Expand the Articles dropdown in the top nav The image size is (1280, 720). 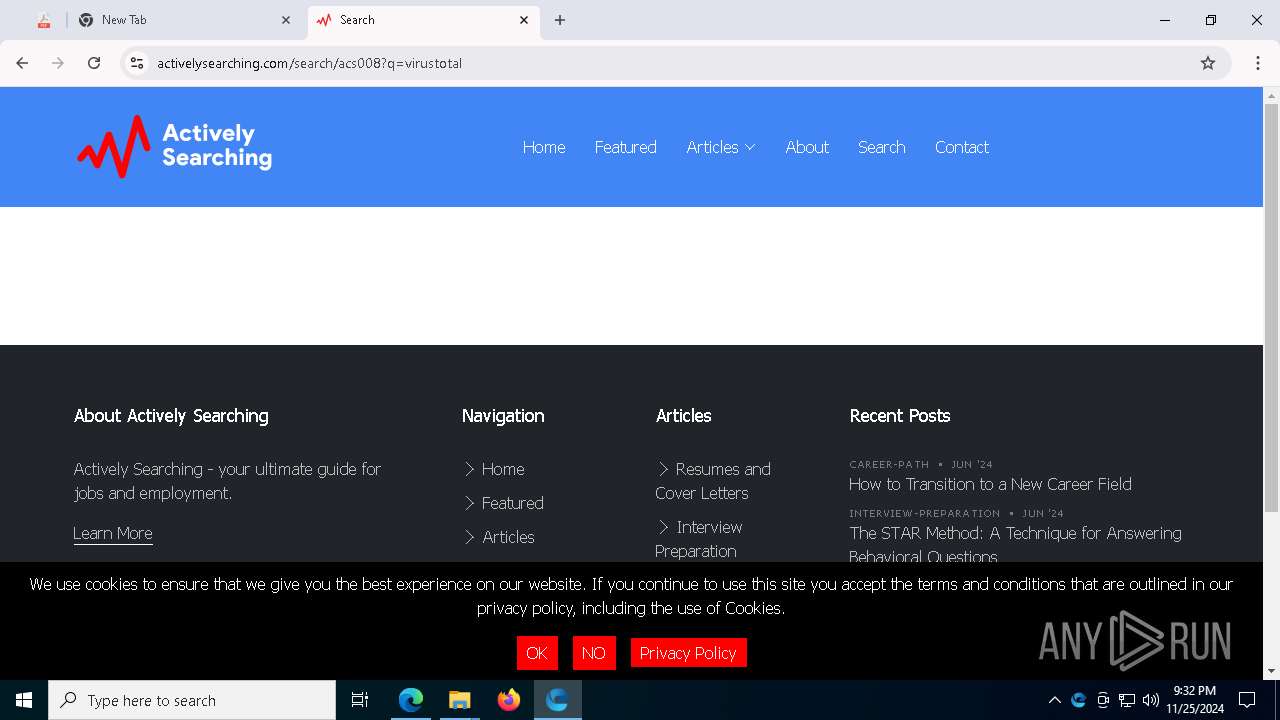721,147
